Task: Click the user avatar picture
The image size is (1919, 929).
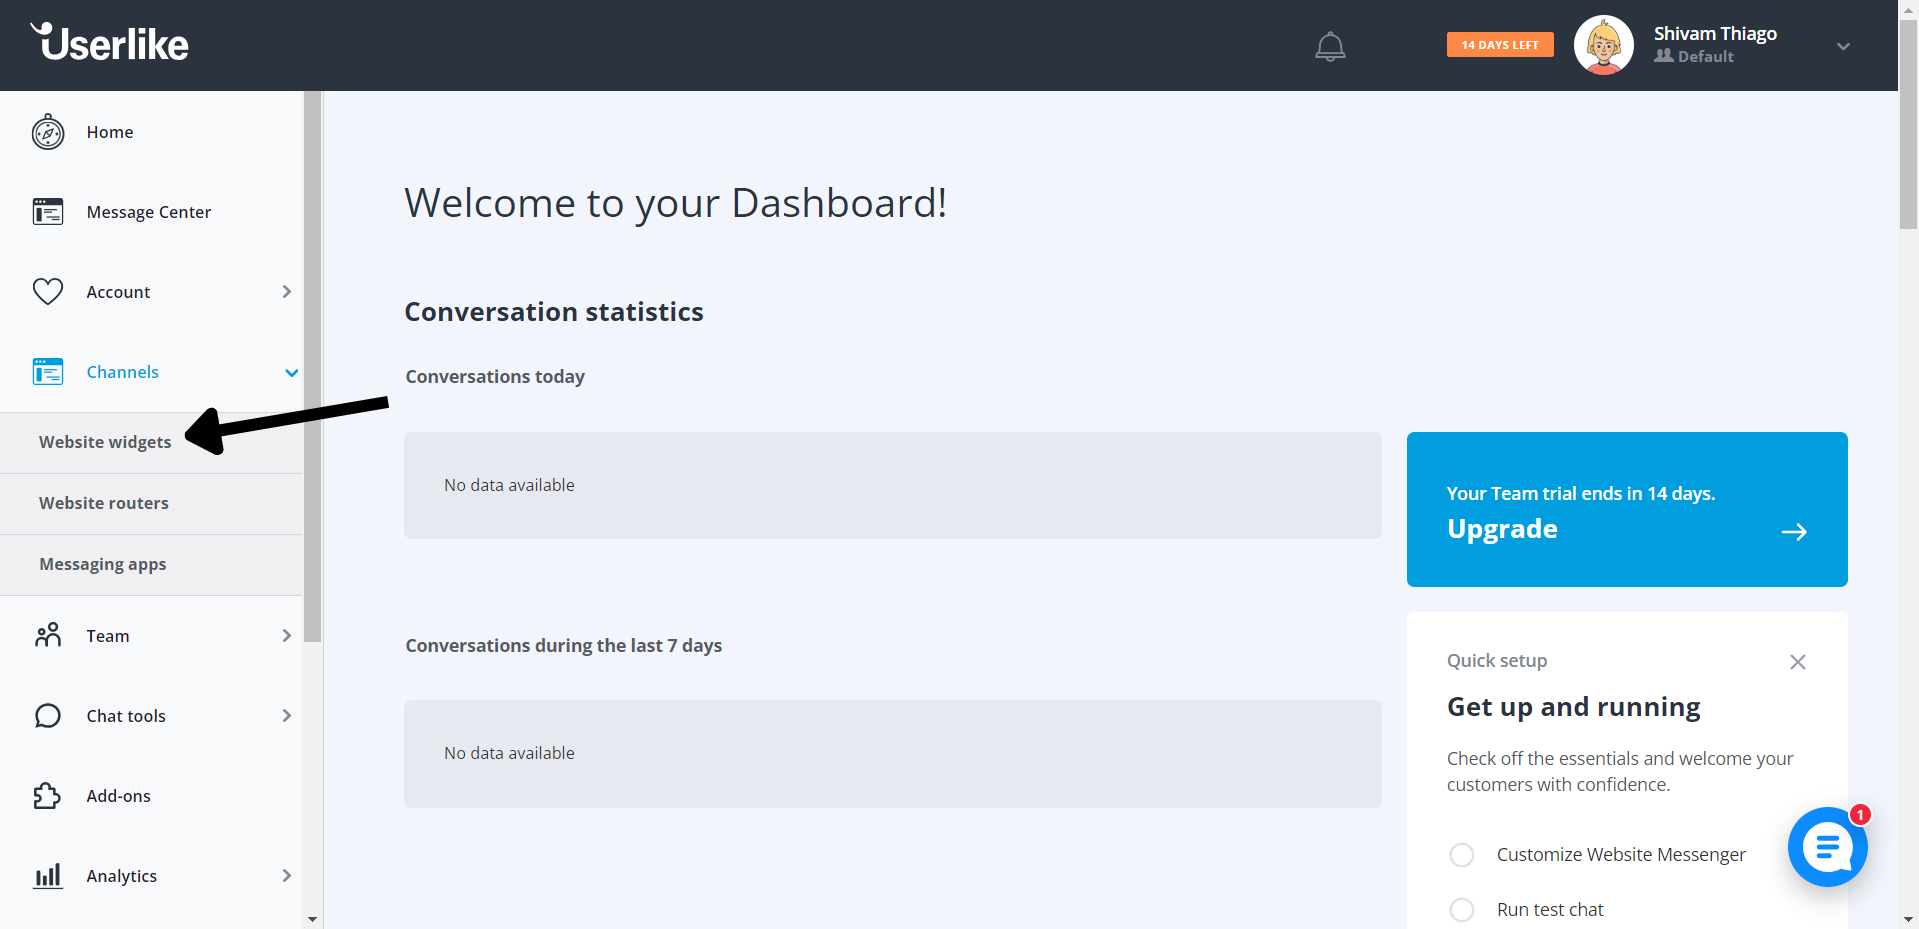Action: [x=1604, y=45]
